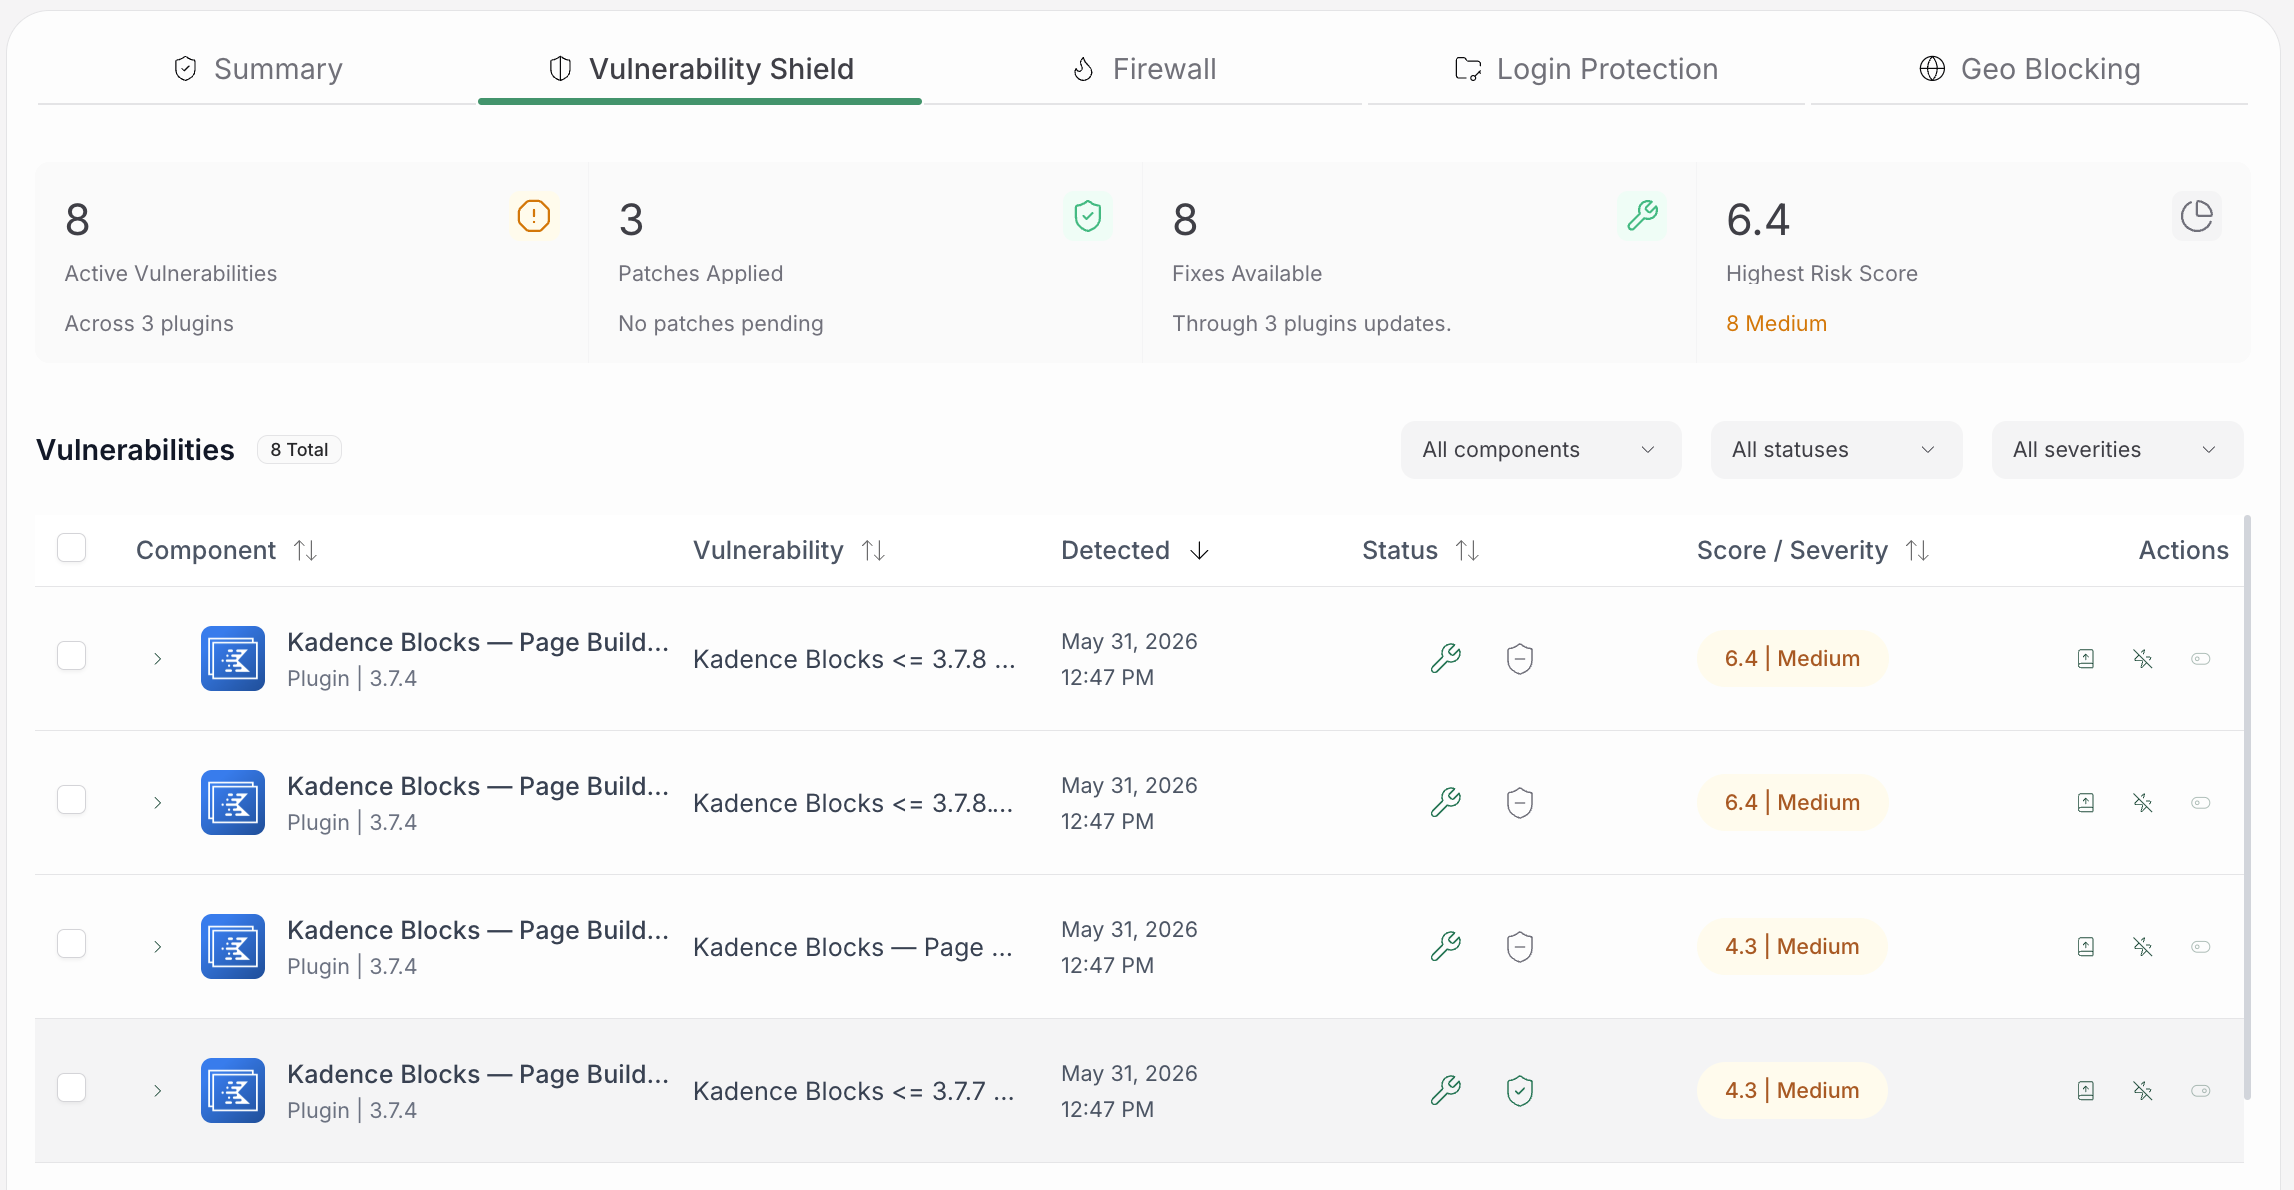Click crossed-out sparkle icon in second vulnerability row
This screenshot has width=2294, height=1190.
[x=2142, y=803]
